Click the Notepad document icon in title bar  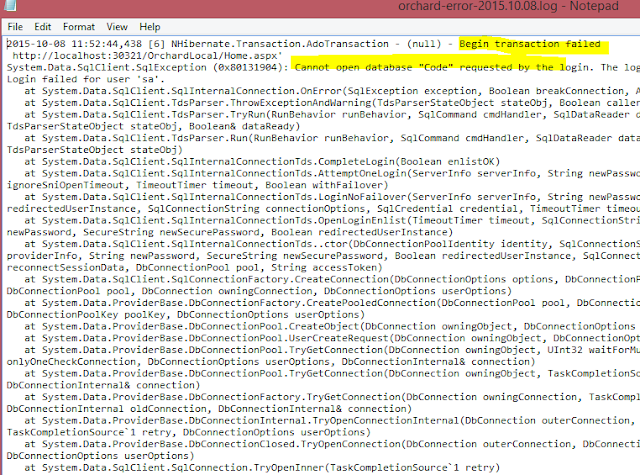click(10, 5)
